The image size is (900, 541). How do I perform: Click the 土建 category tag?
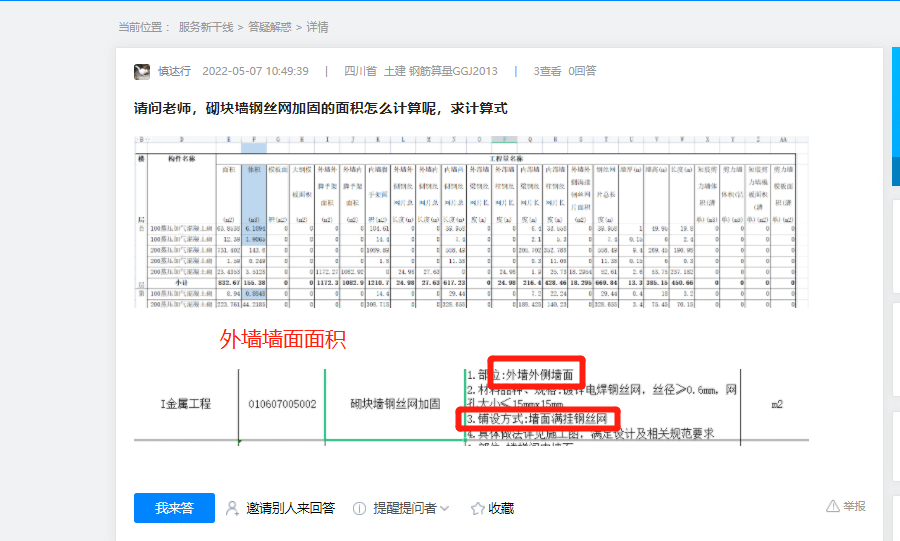coord(395,71)
